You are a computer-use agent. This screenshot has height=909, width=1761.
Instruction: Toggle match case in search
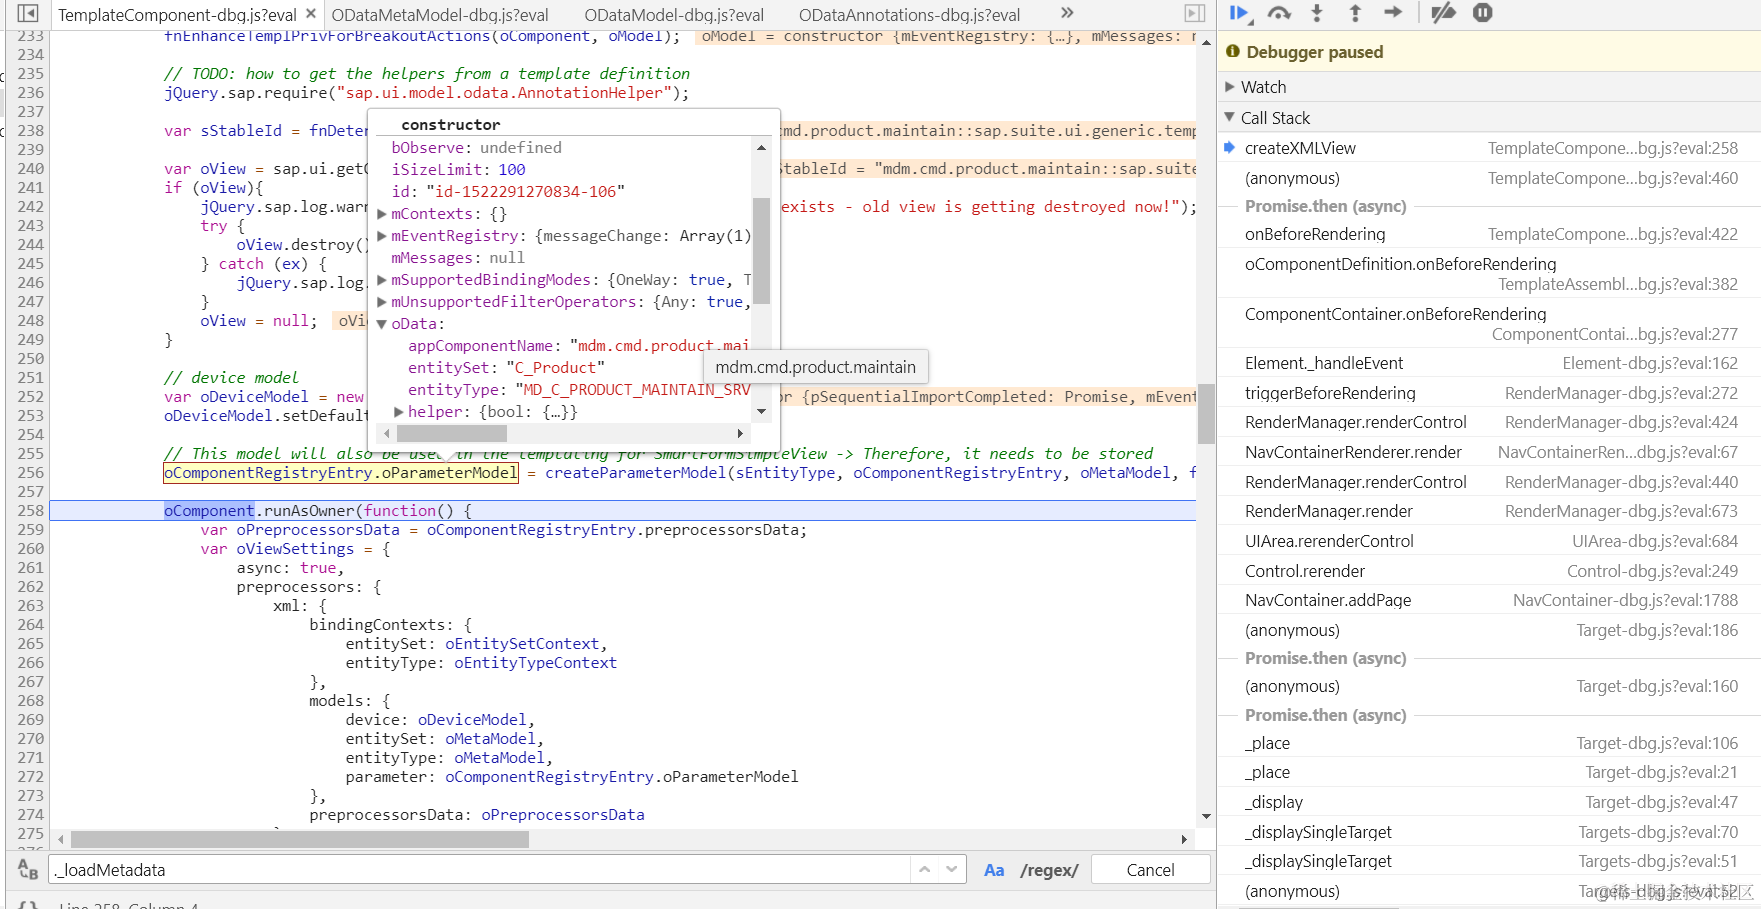click(x=994, y=870)
